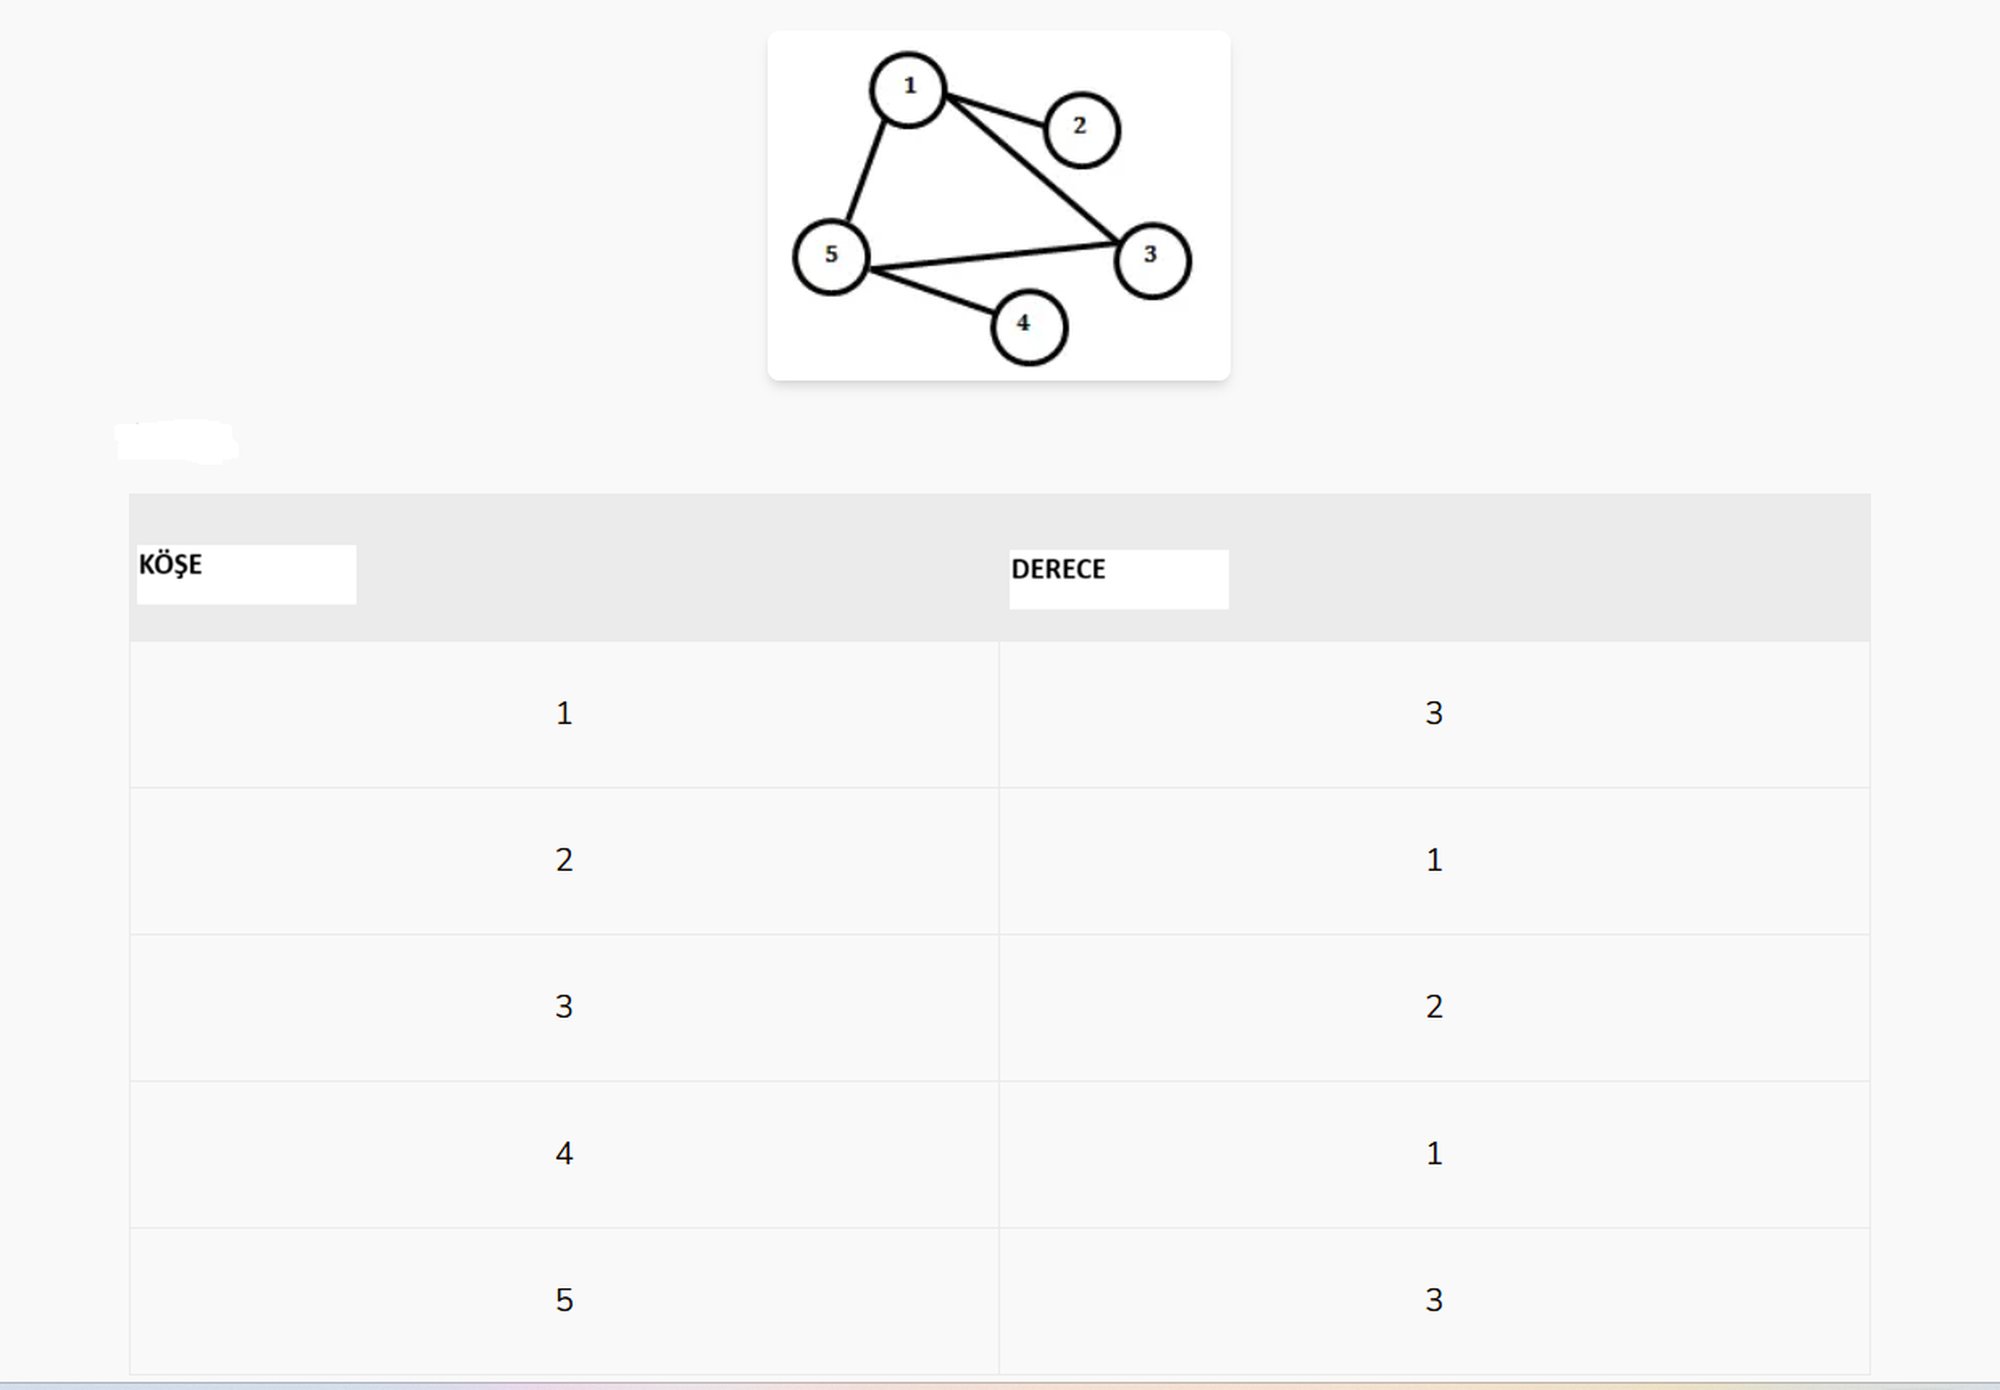Click the DERECE value in vertex 1's row

[1434, 714]
